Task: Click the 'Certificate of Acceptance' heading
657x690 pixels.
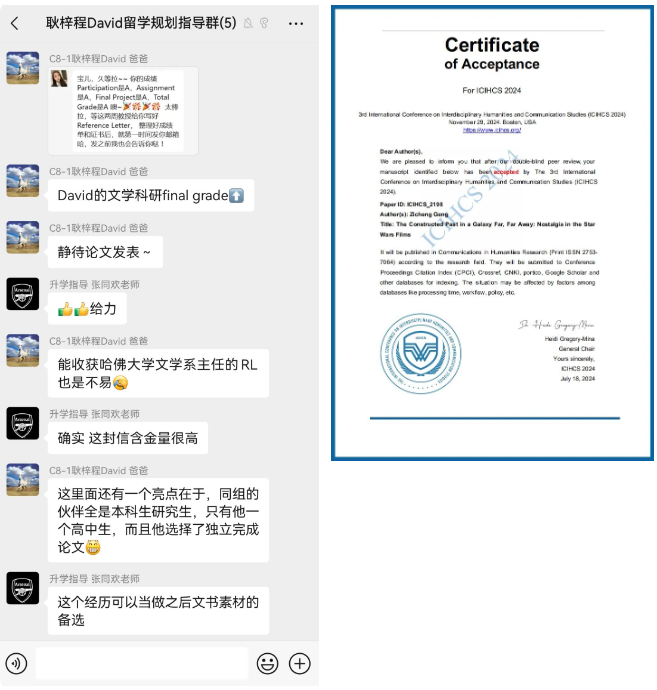Action: [492, 54]
